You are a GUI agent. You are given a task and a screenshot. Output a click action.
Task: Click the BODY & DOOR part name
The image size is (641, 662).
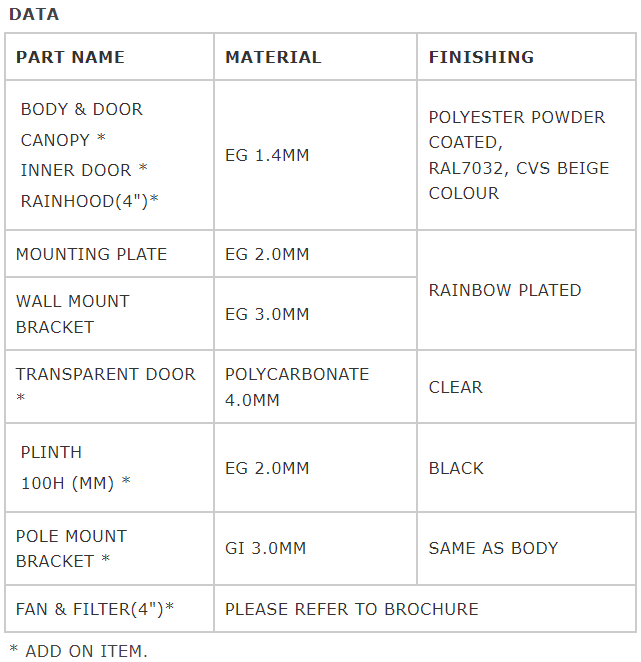82,109
